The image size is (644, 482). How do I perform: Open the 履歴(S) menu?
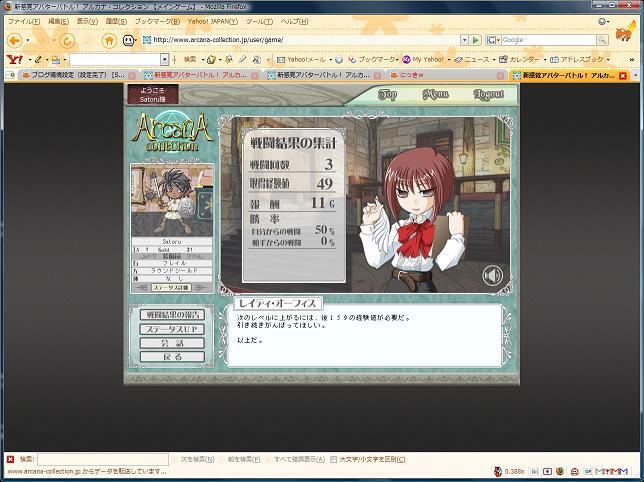tap(116, 21)
